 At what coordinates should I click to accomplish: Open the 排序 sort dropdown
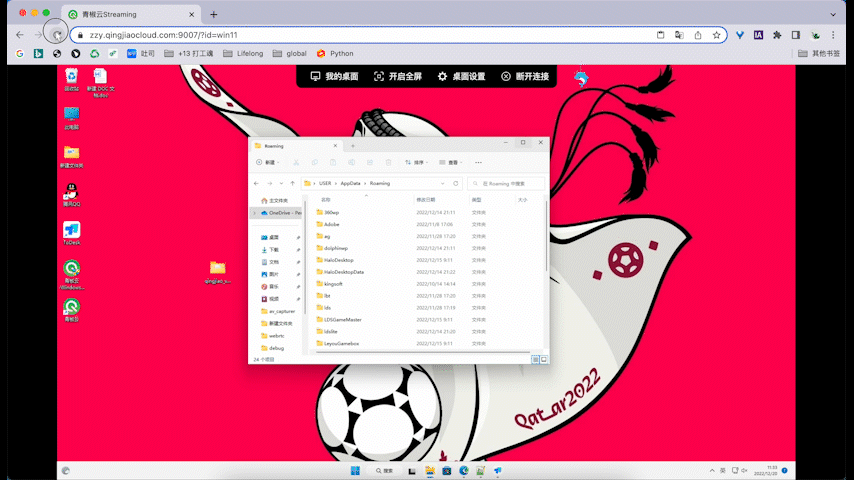417,162
